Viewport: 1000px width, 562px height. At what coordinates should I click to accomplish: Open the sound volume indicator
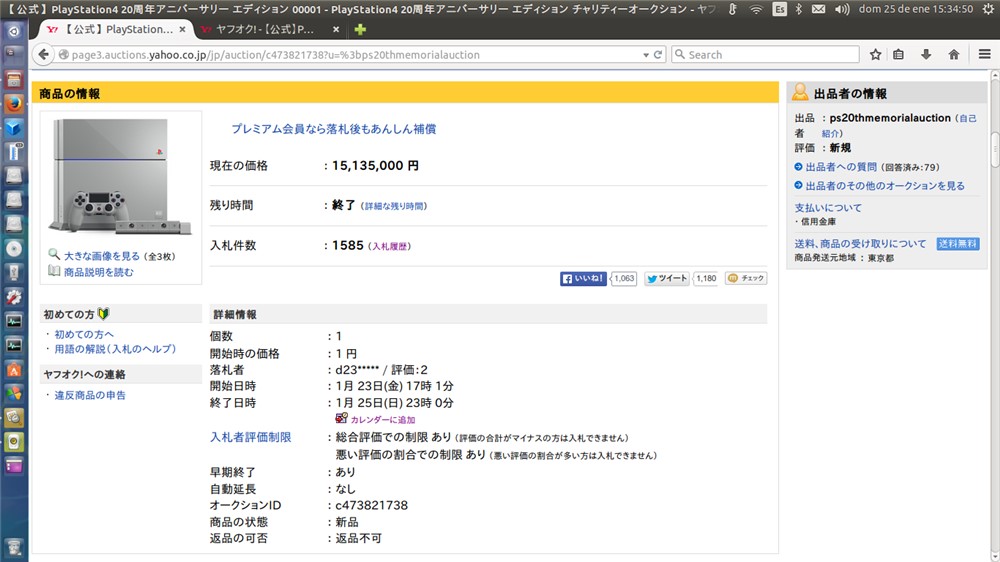pyautogui.click(x=842, y=9)
